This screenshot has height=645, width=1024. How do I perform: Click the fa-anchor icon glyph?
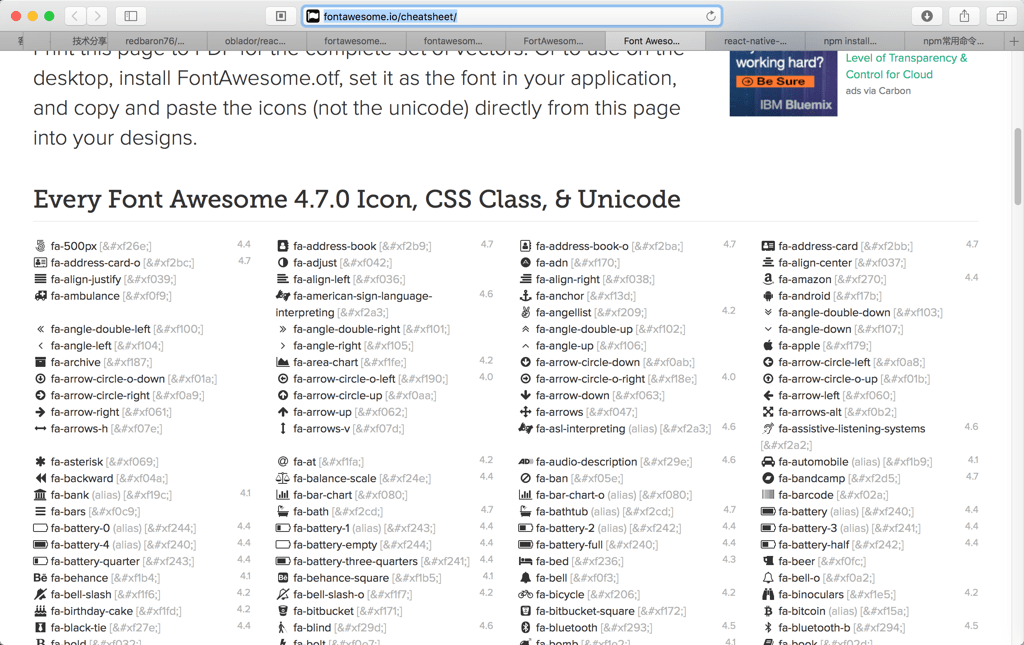pos(525,296)
